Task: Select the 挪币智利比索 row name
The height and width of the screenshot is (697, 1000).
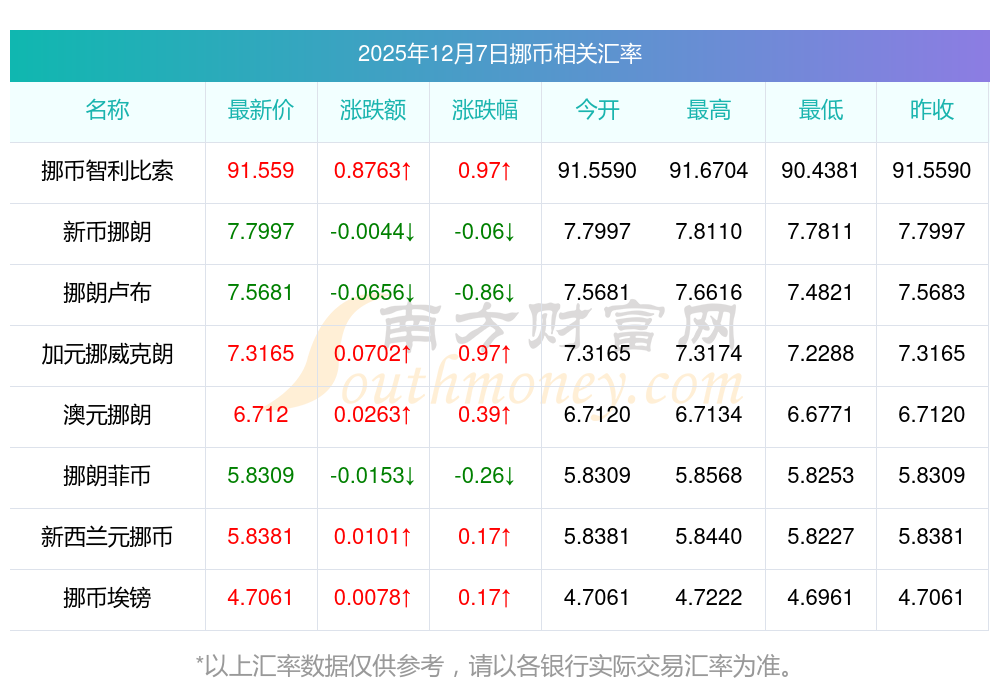Action: click(x=107, y=171)
